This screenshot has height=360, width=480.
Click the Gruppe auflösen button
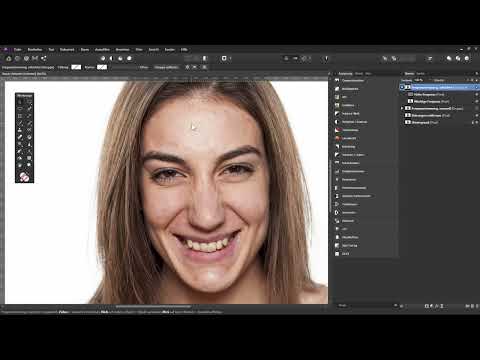[167, 67]
